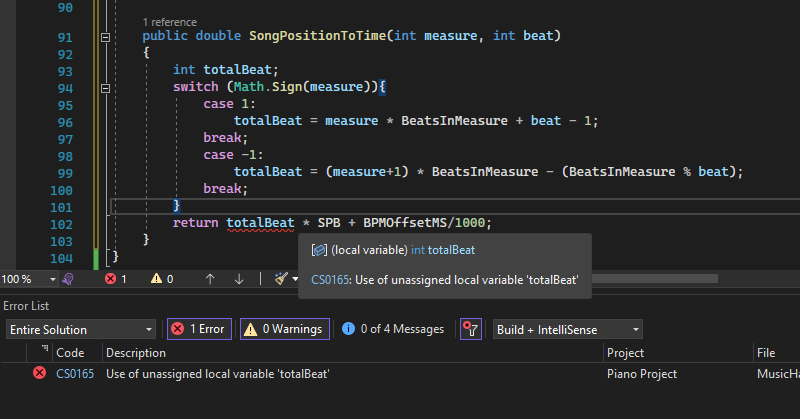Go to next issue with down arrow
Image resolution: width=800 pixels, height=419 pixels.
pyautogui.click(x=239, y=279)
